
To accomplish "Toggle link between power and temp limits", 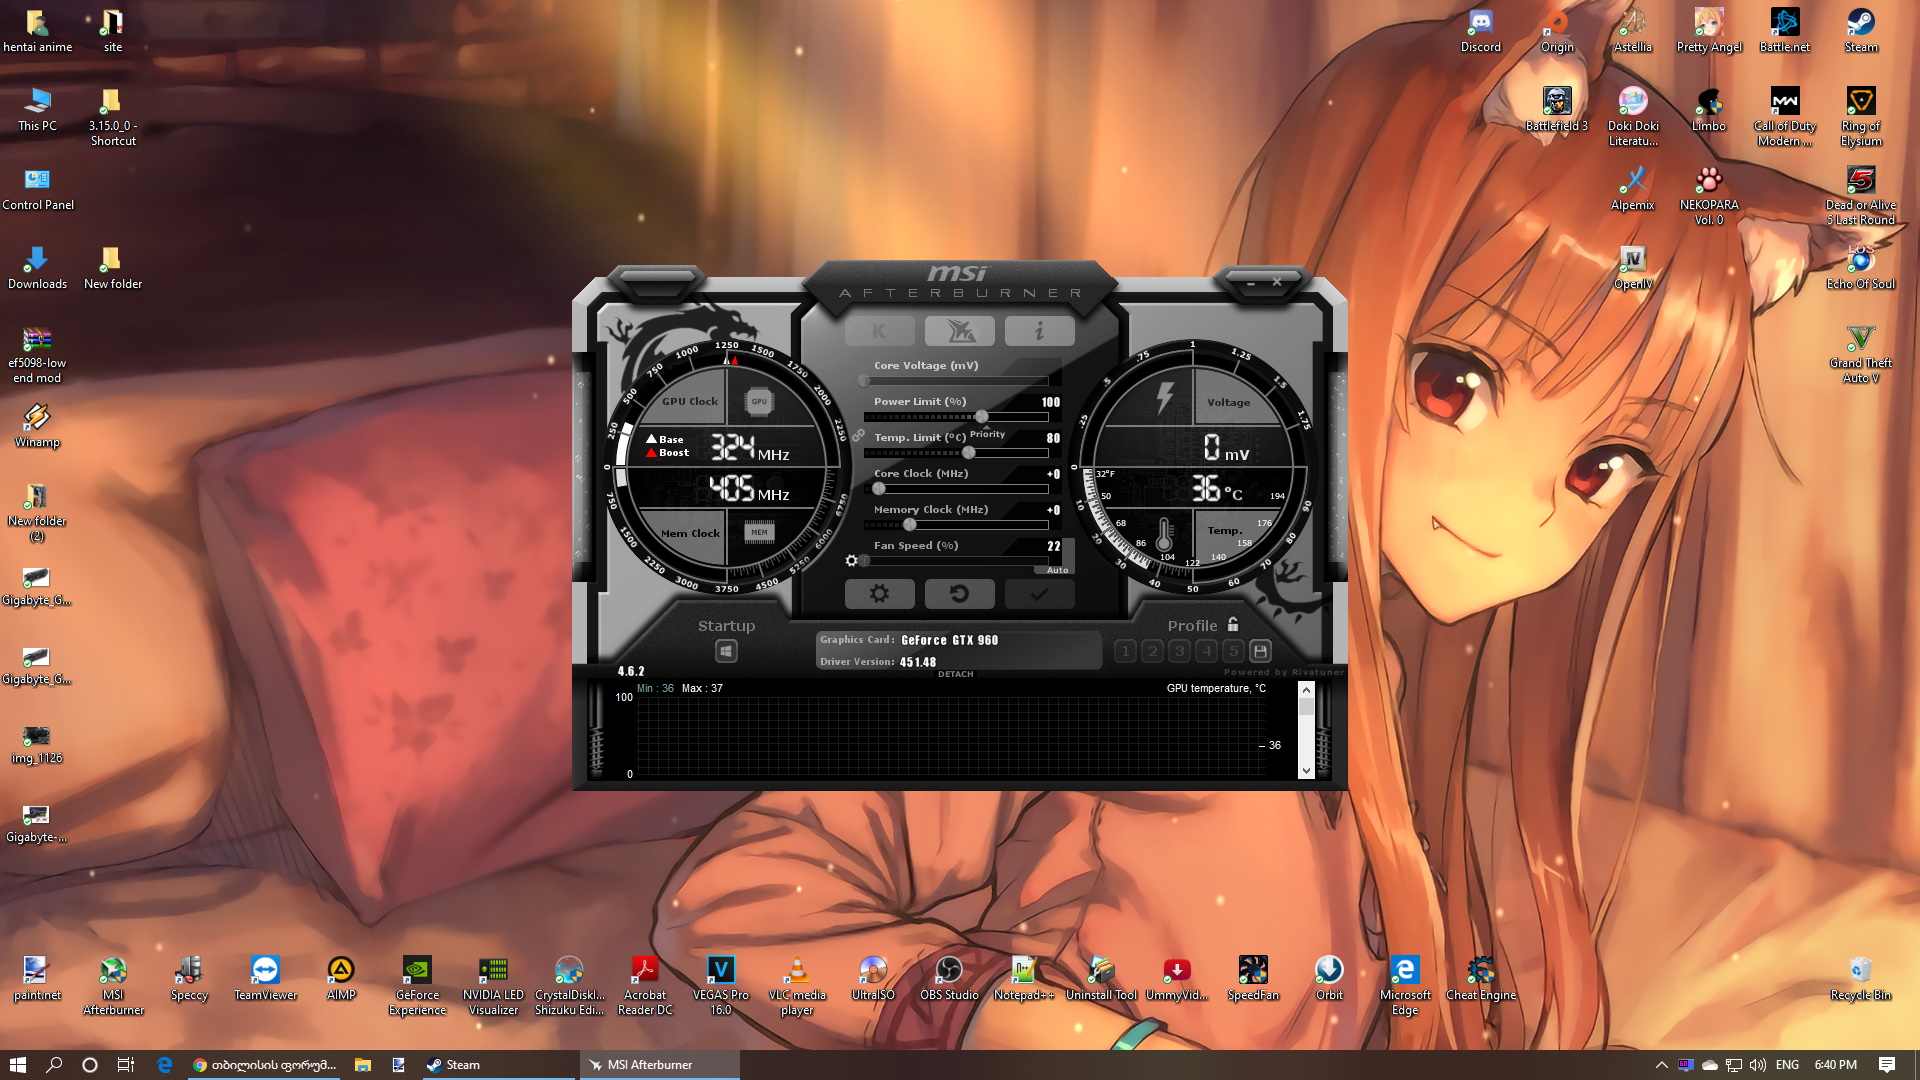I will pos(858,436).
